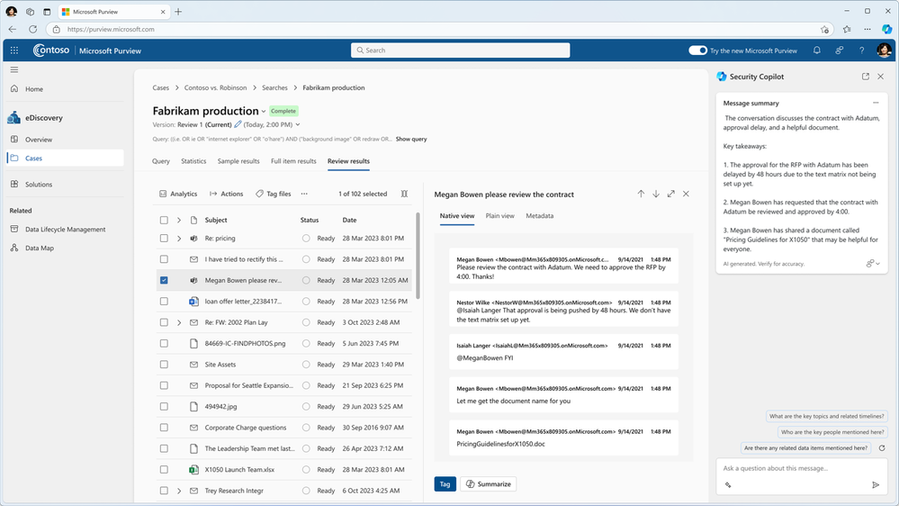
Task: Go to next item with down arrow
Action: point(656,194)
